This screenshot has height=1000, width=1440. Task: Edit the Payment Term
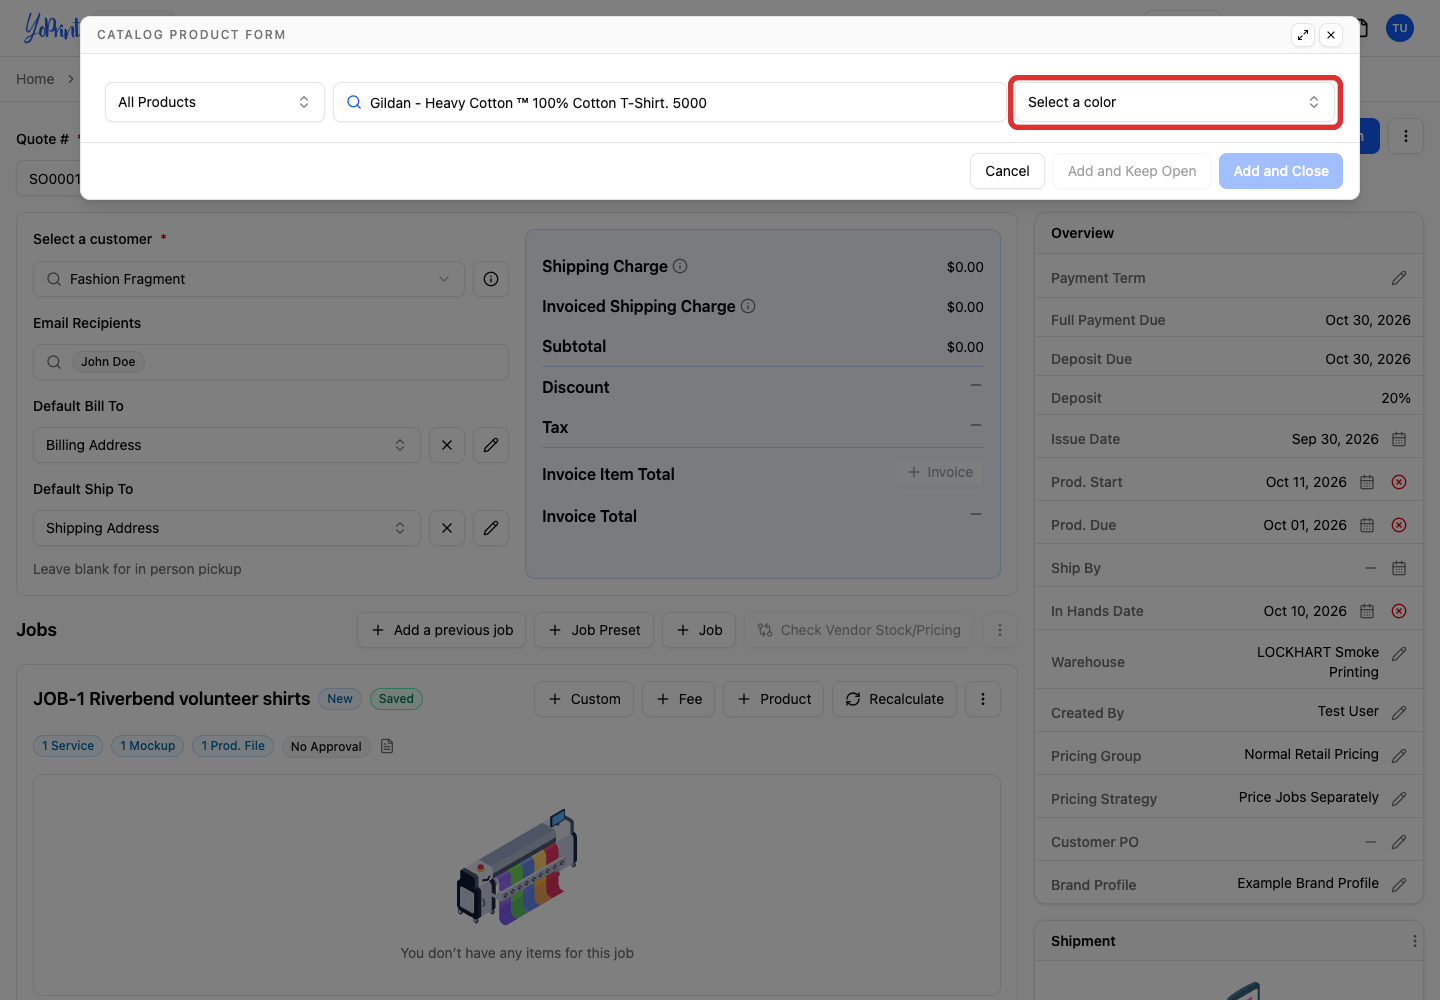[x=1399, y=278]
